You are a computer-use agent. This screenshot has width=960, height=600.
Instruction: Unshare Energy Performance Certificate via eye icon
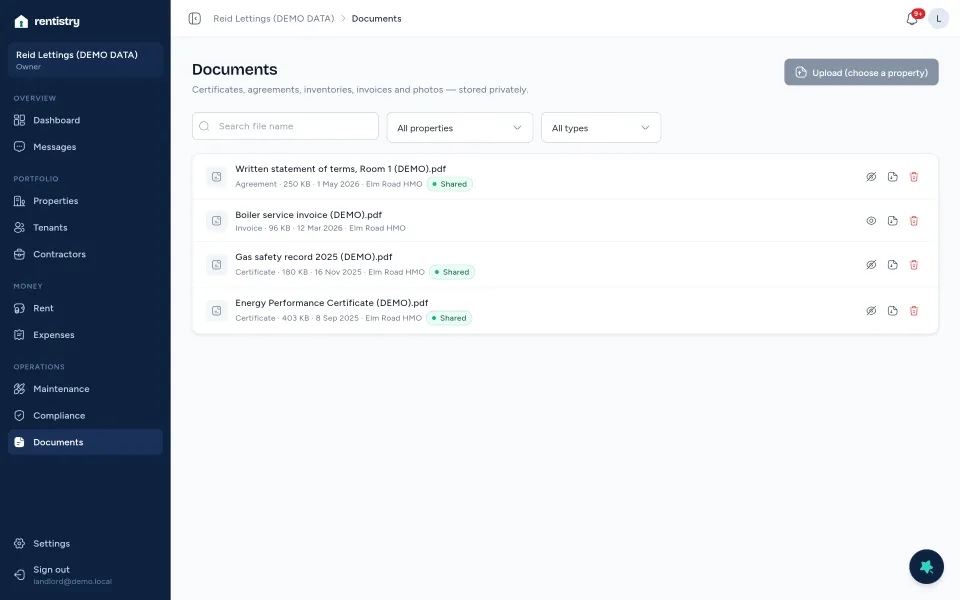pyautogui.click(x=871, y=311)
